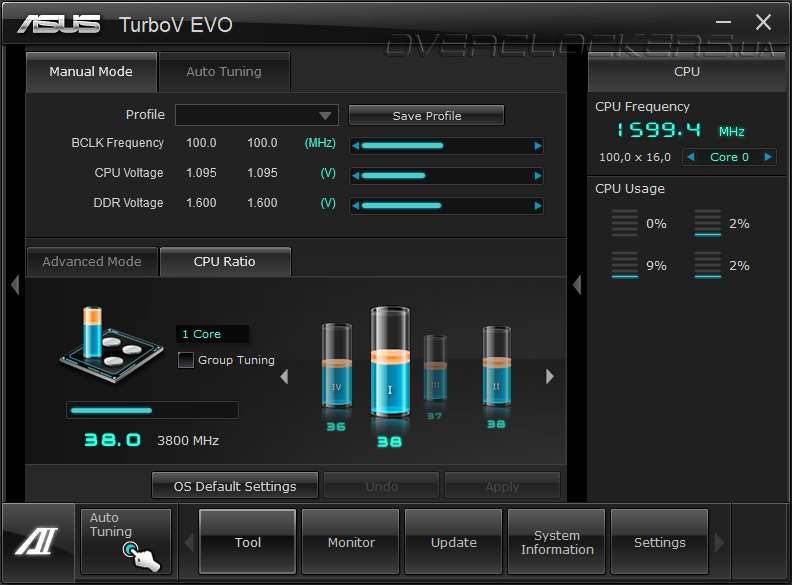Minimize the TurboV EVO window
The width and height of the screenshot is (792, 585).
[723, 22]
